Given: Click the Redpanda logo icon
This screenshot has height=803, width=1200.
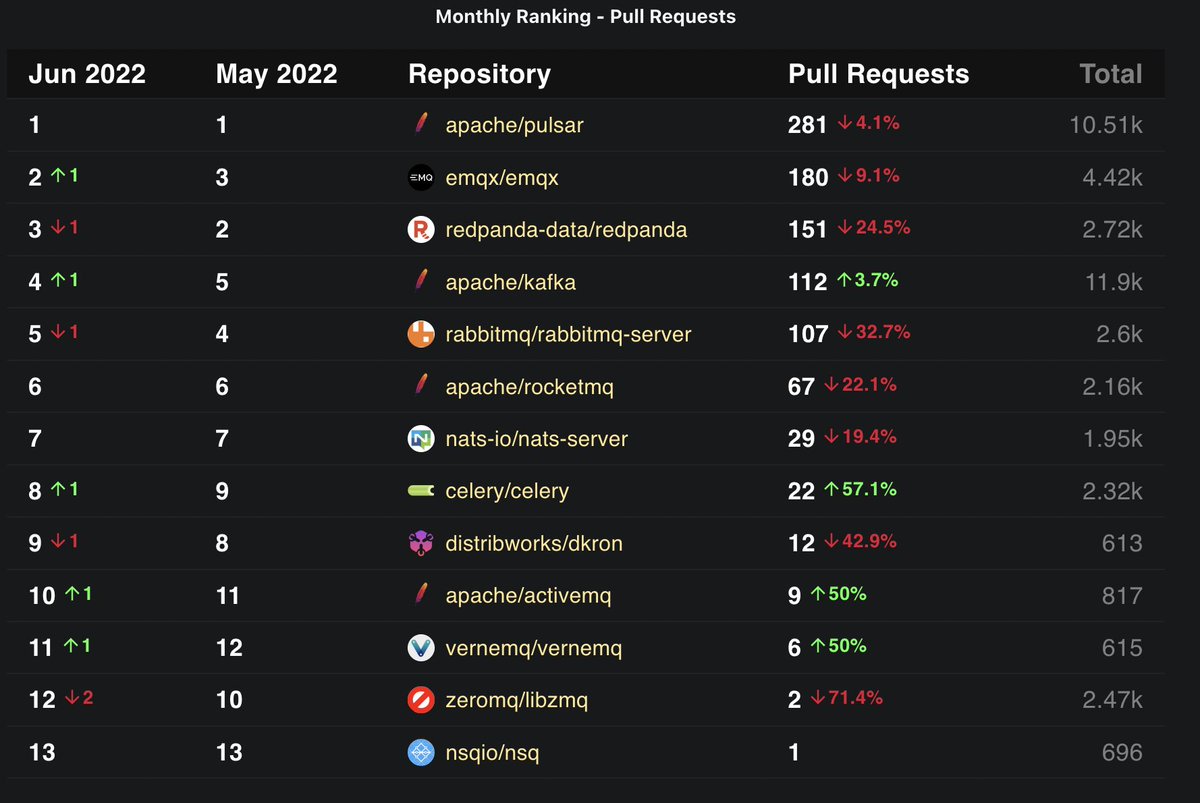Looking at the screenshot, I should [420, 228].
